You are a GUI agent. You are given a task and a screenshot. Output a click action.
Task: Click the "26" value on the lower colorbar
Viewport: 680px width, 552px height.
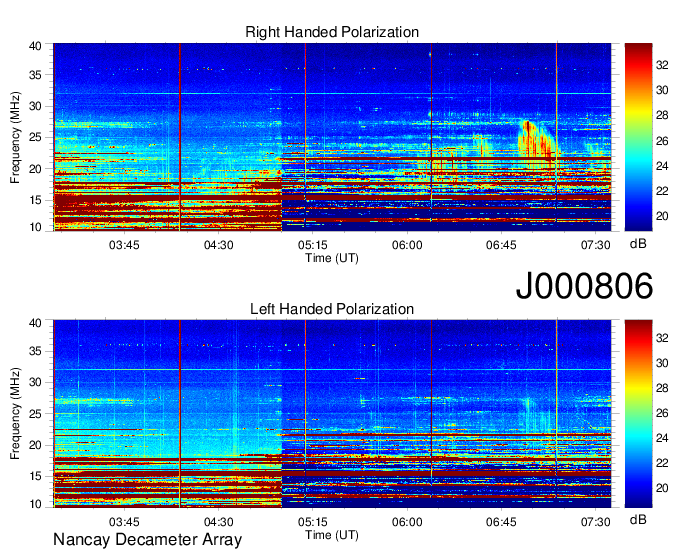pyautogui.click(x=662, y=413)
